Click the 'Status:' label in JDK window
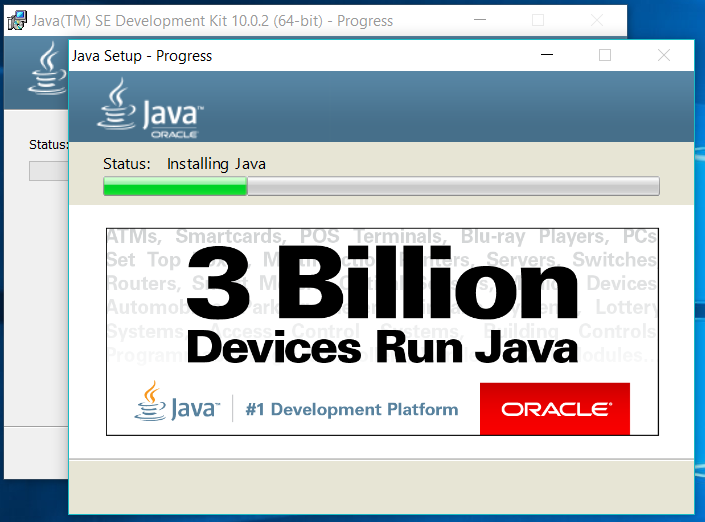Image resolution: width=705 pixels, height=522 pixels. [x=49, y=145]
